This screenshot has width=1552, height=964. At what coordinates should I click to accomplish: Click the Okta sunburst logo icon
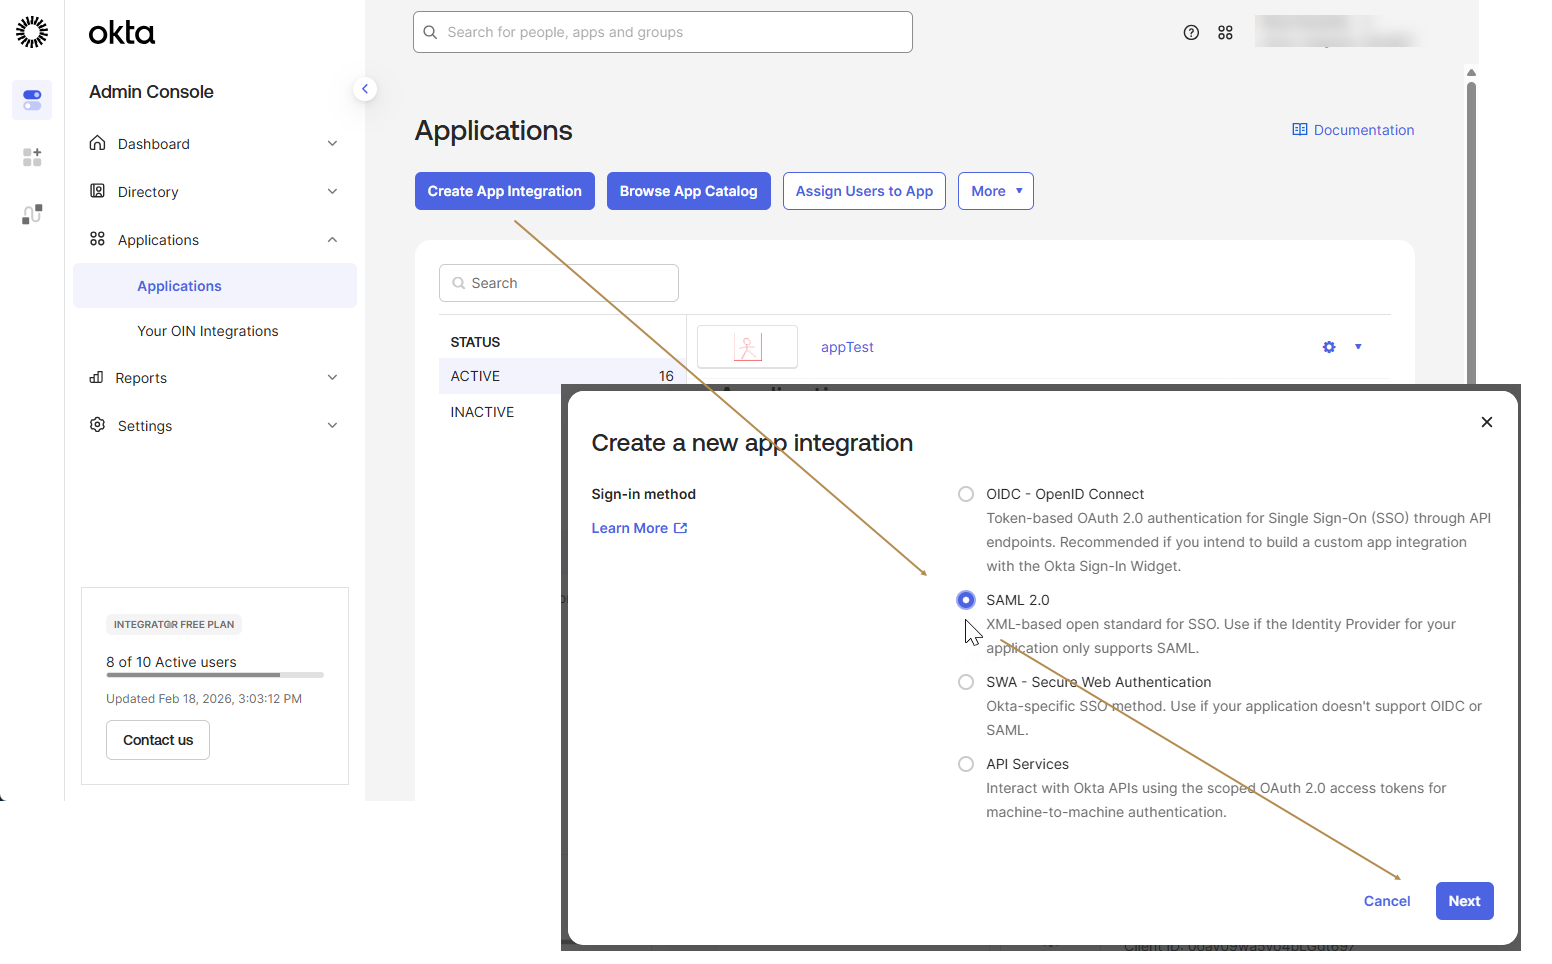tap(32, 32)
